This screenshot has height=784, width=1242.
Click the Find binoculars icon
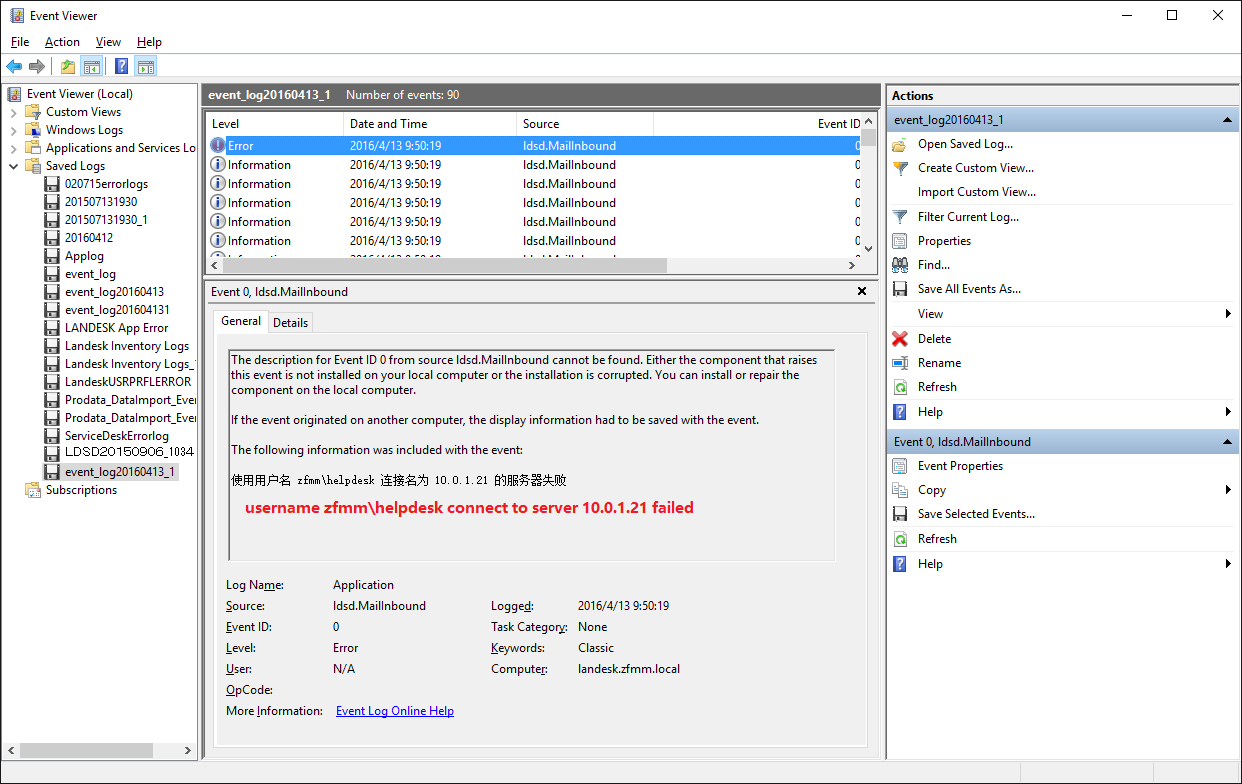[x=899, y=265]
